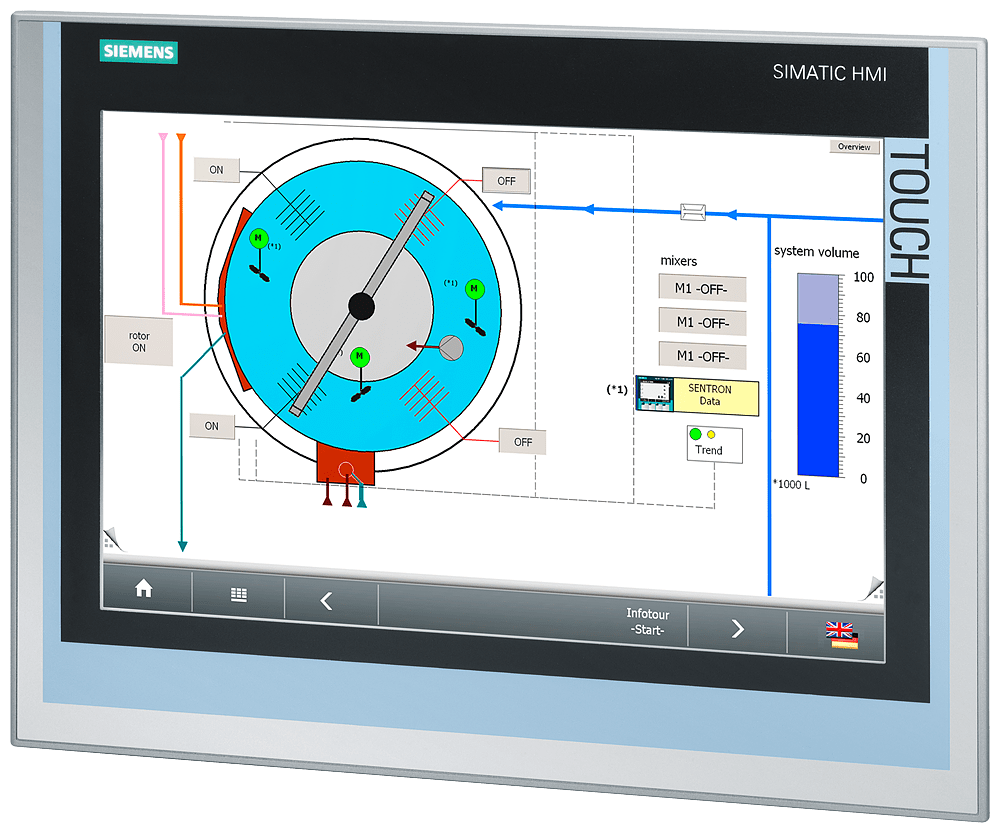Open the screen keyboard grid icon
Viewport: 1000px width, 833px height.
238,594
